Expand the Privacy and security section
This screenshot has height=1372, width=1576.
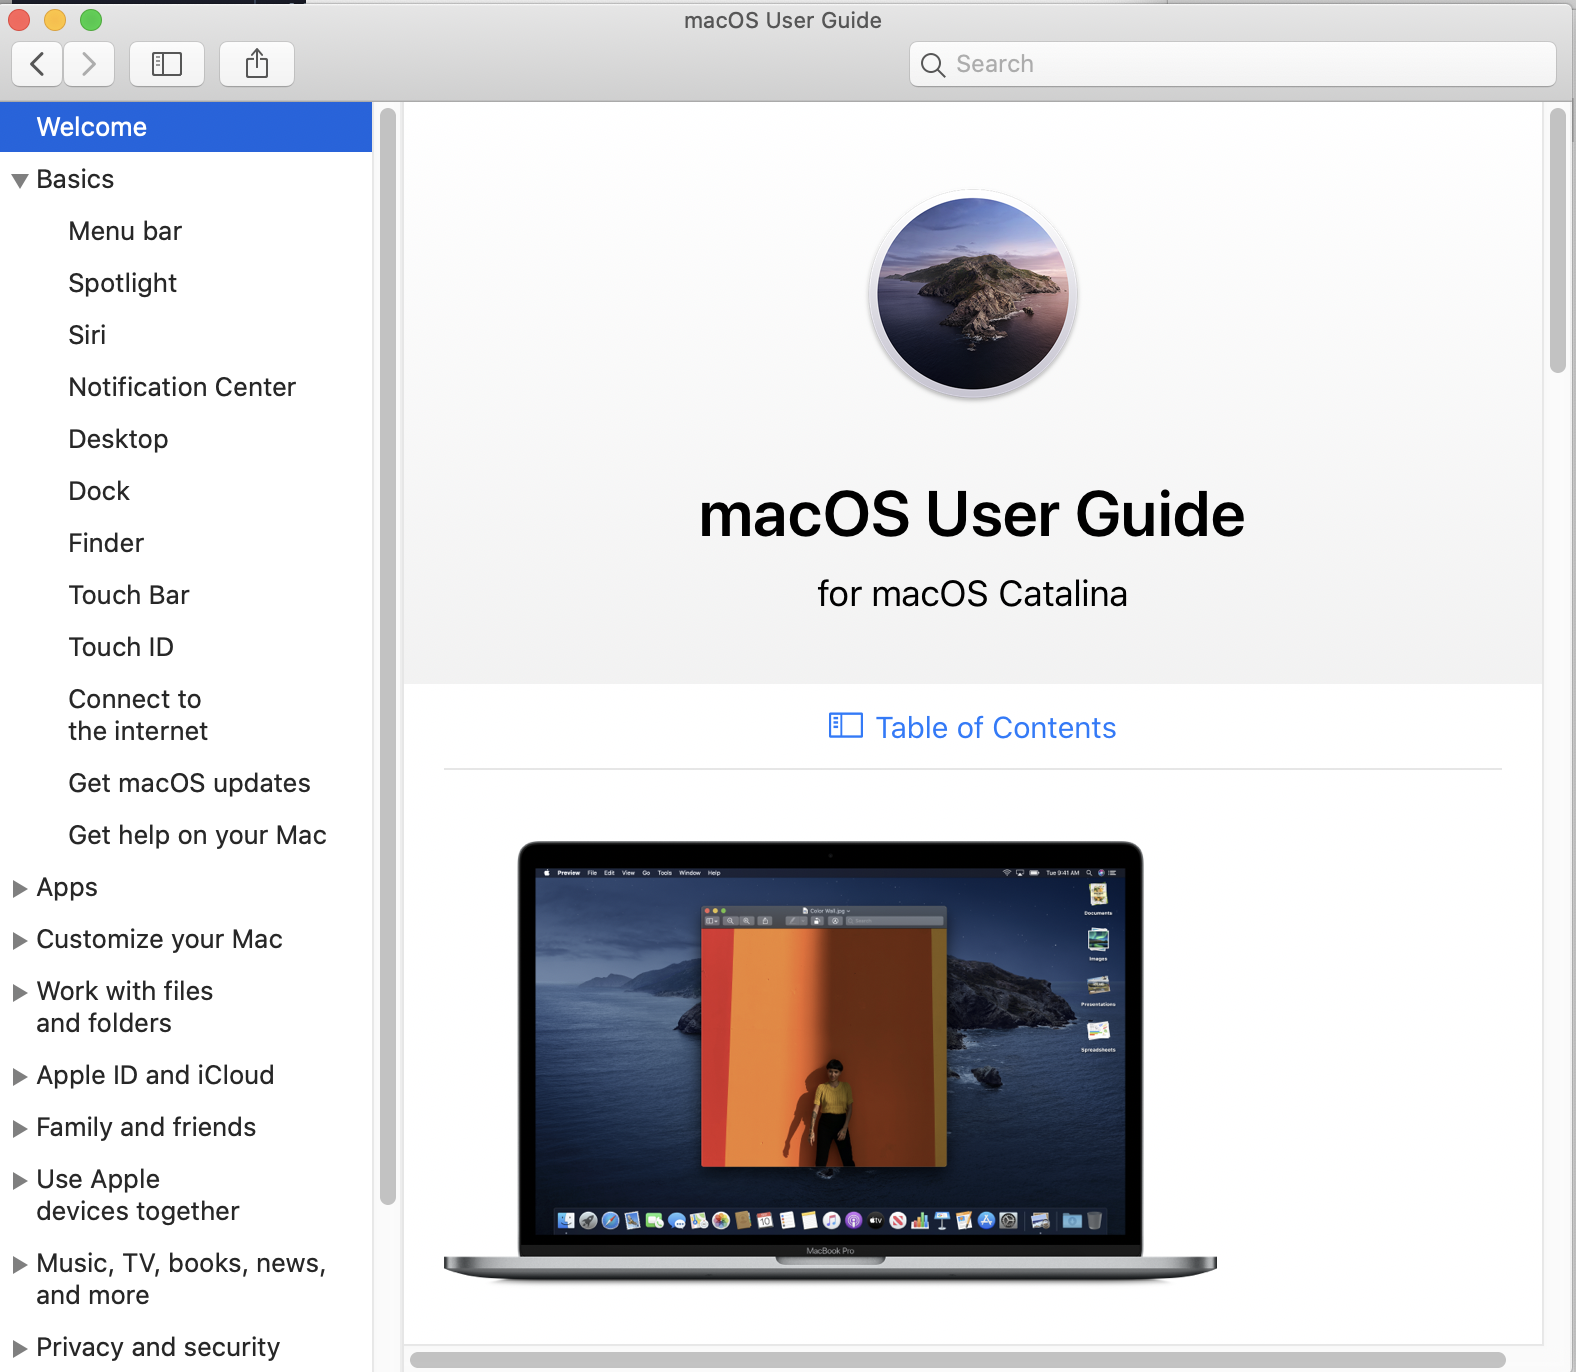pyautogui.click(x=19, y=1349)
